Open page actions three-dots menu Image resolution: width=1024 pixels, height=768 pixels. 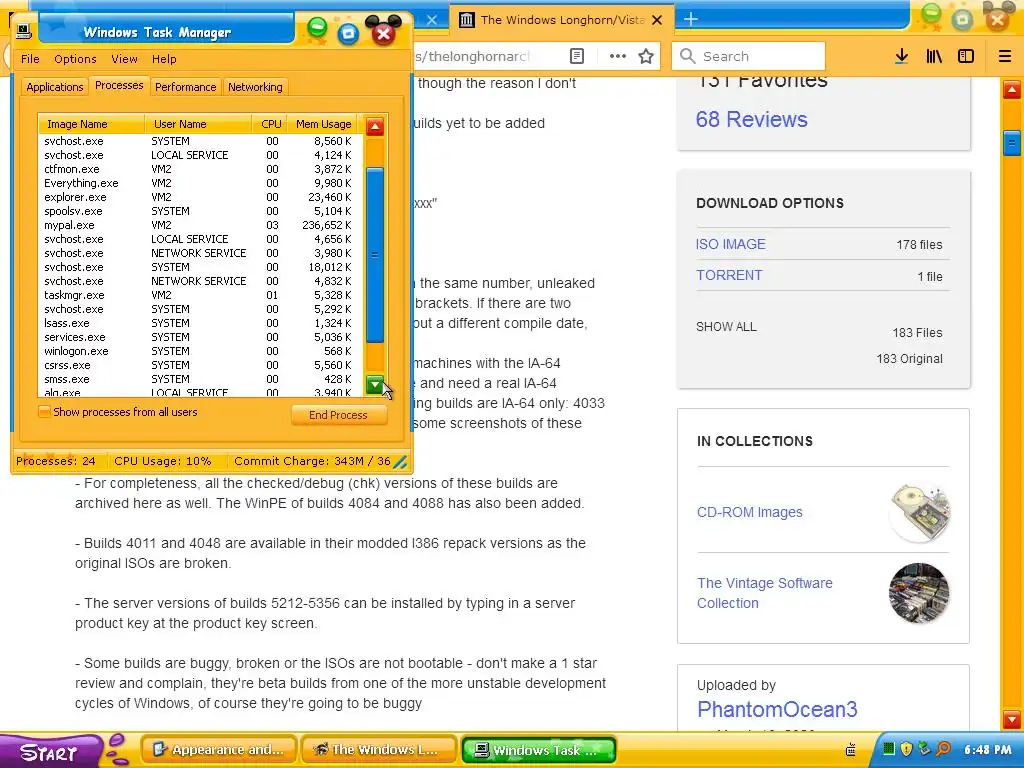point(617,56)
